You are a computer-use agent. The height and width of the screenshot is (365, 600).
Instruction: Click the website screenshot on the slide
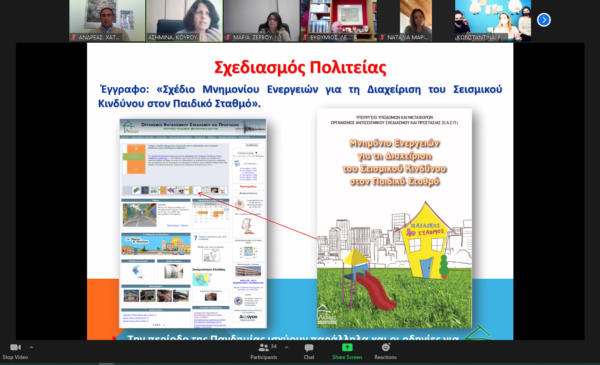point(193,223)
